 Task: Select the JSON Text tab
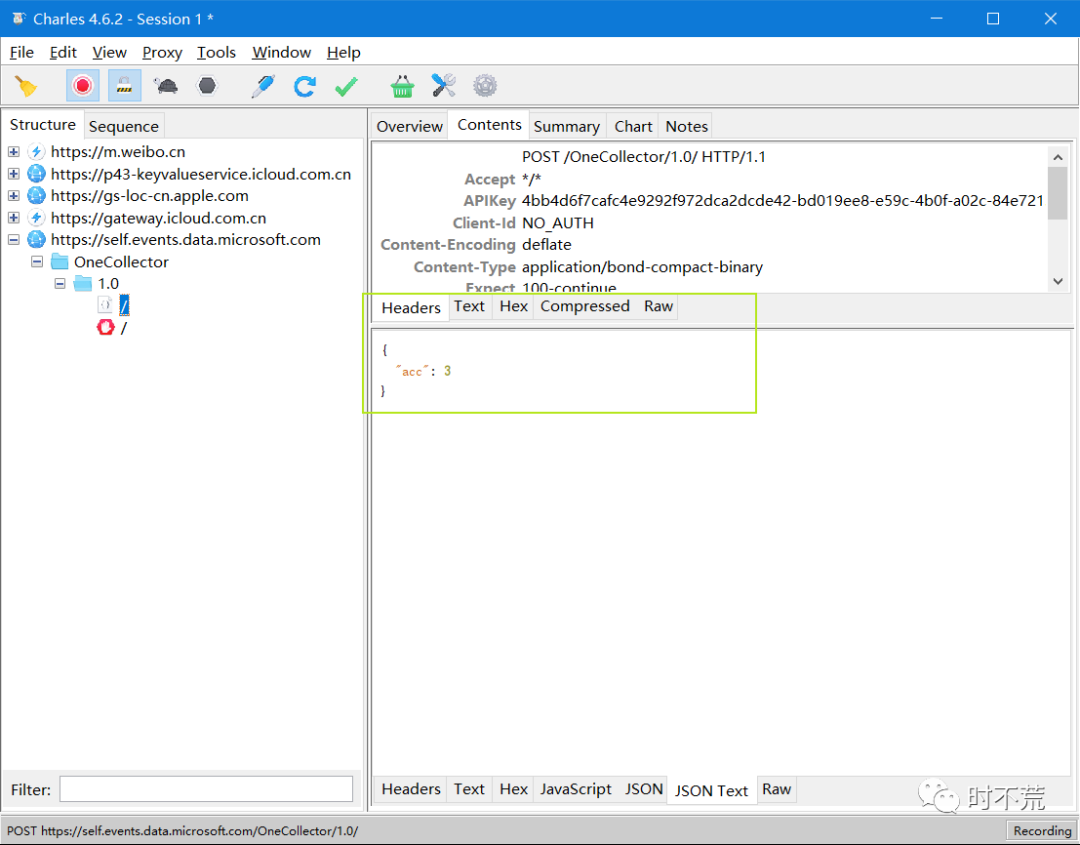click(711, 790)
